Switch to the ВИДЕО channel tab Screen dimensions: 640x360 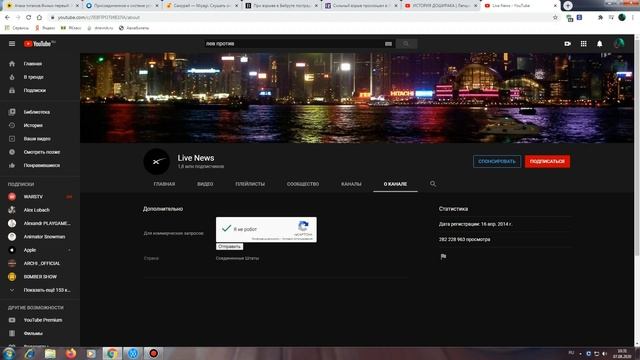(x=205, y=184)
